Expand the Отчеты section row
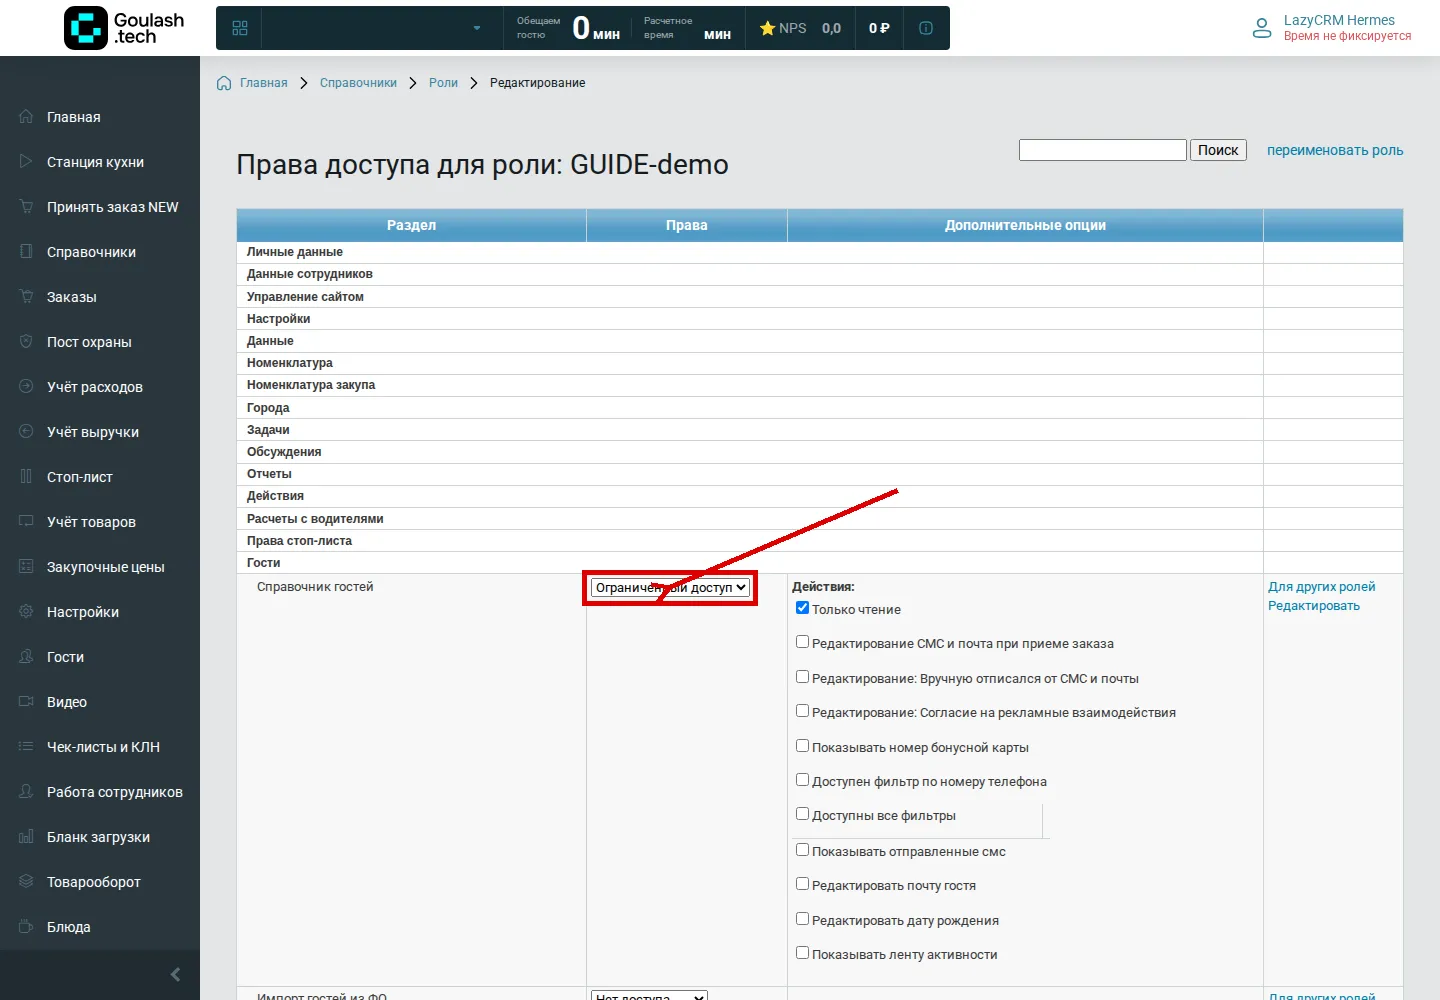The width and height of the screenshot is (1440, 1000). pyautogui.click(x=750, y=474)
